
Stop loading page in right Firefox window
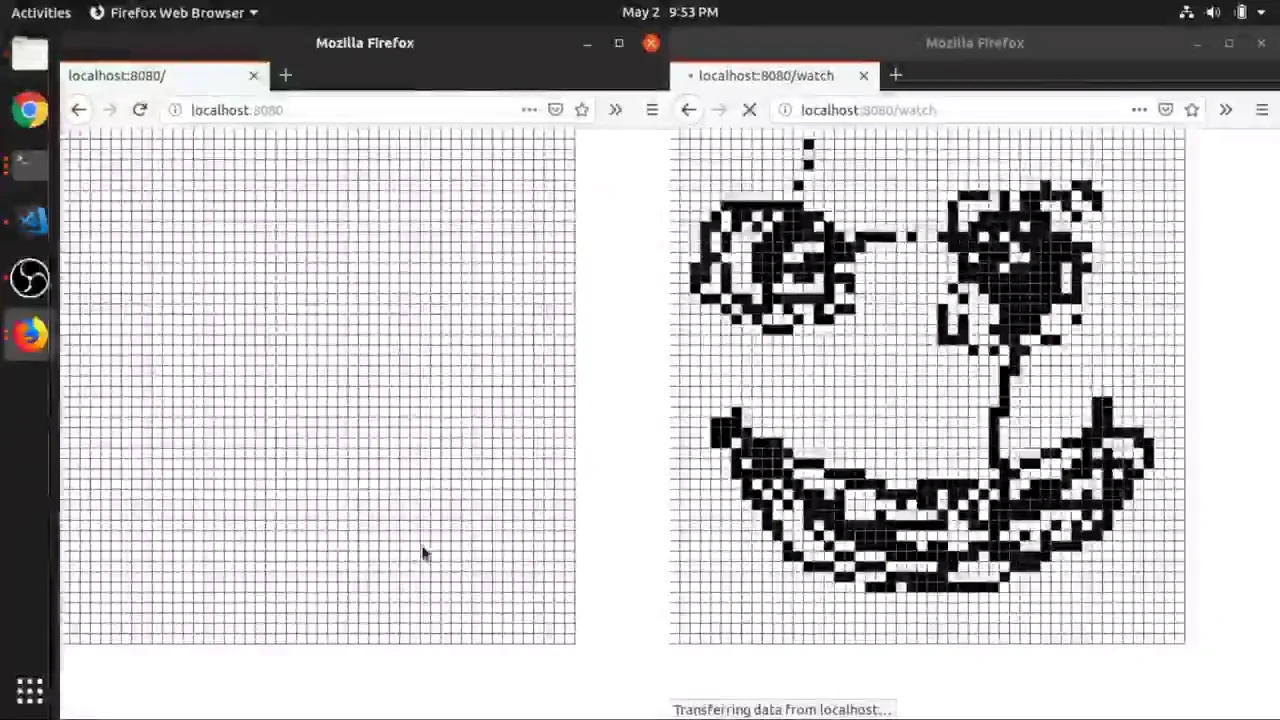click(x=749, y=110)
